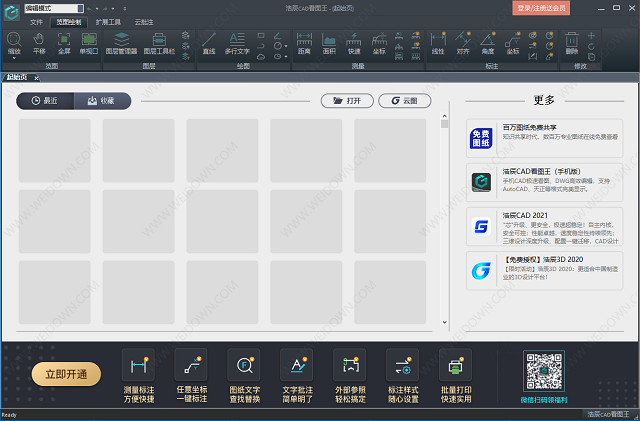The height and width of the screenshot is (421, 640).
Task: Open the 浩辰CAD看图王 (手机版) card
Action: [544, 183]
